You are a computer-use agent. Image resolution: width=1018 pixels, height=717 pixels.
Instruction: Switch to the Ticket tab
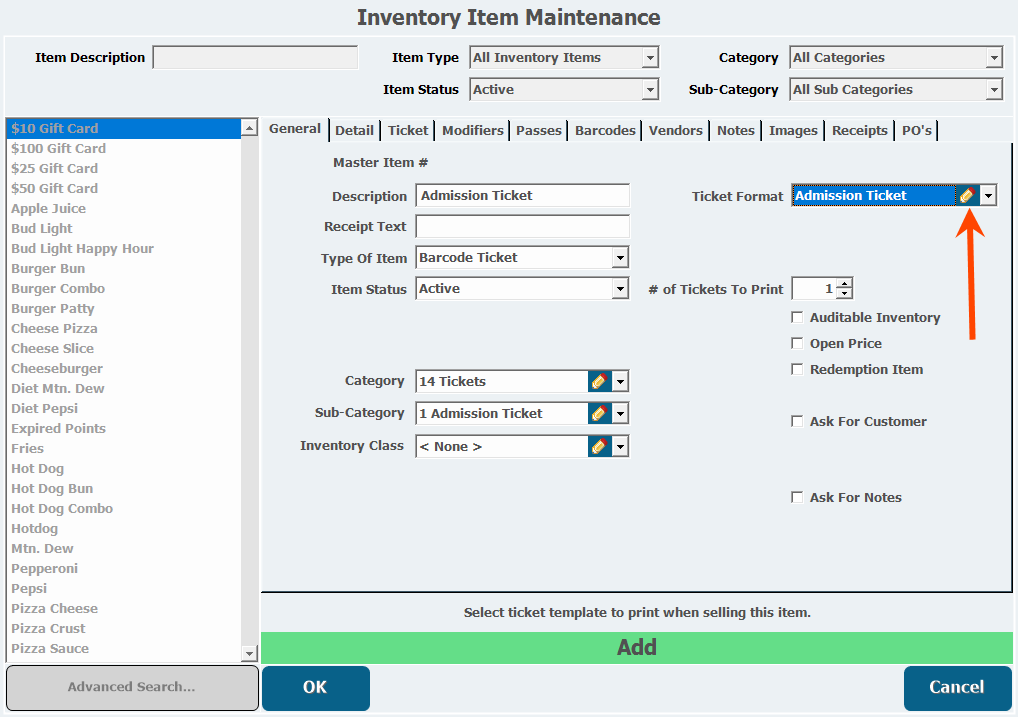coord(408,131)
